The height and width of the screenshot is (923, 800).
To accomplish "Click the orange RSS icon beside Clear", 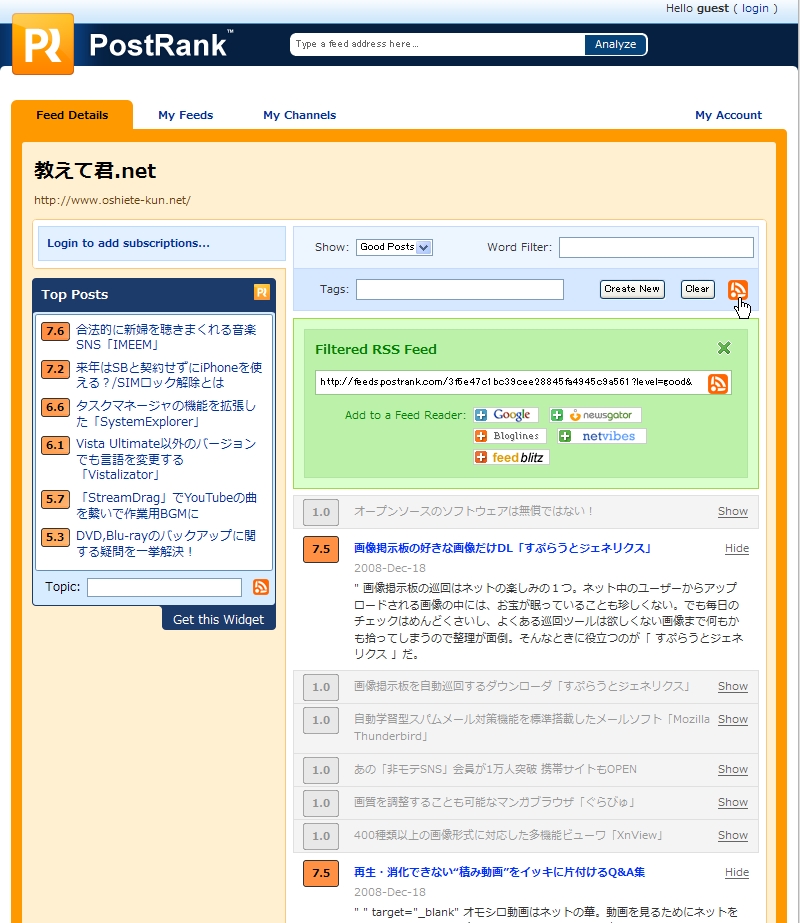I will [737, 290].
